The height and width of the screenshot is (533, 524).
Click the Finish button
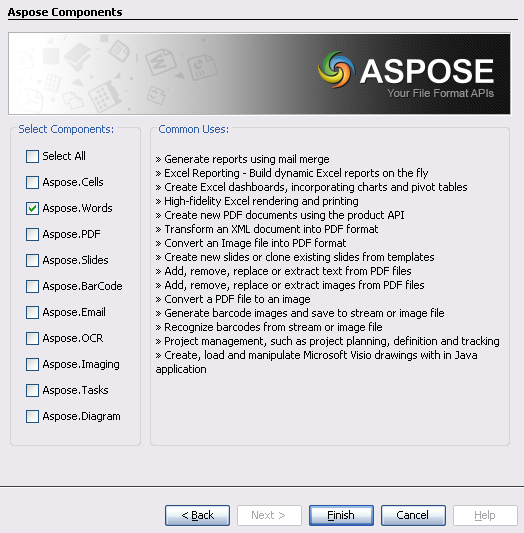point(341,515)
